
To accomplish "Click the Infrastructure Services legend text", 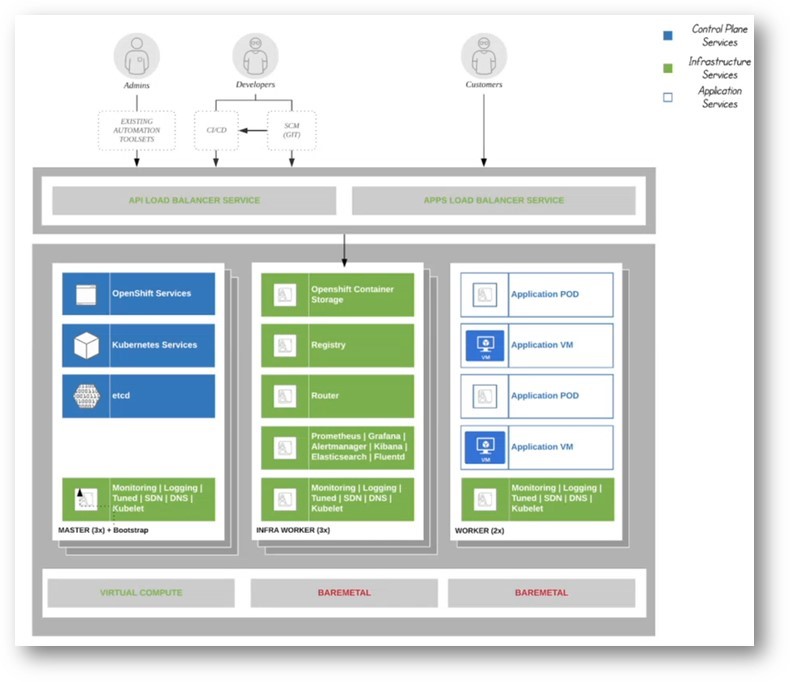I will coord(719,68).
